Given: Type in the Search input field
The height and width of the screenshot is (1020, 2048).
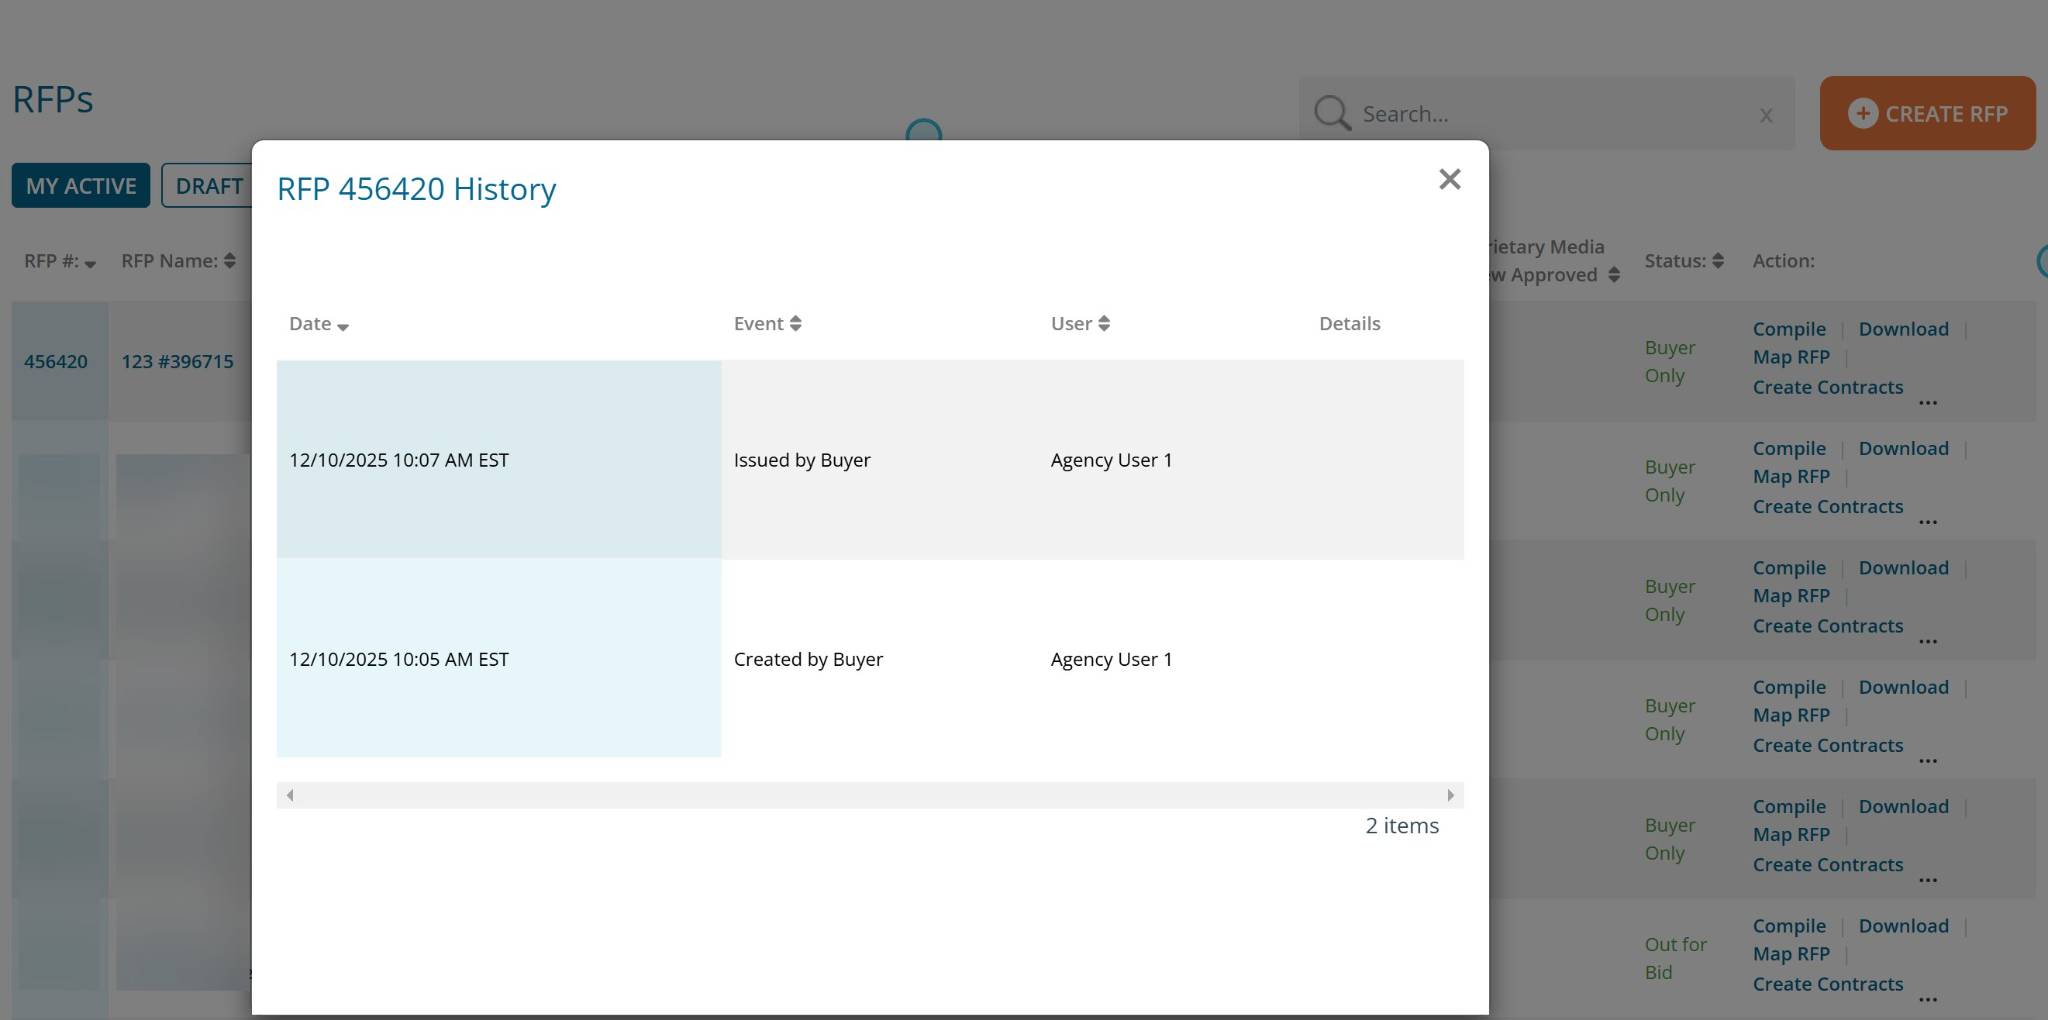Looking at the screenshot, I should (1550, 114).
